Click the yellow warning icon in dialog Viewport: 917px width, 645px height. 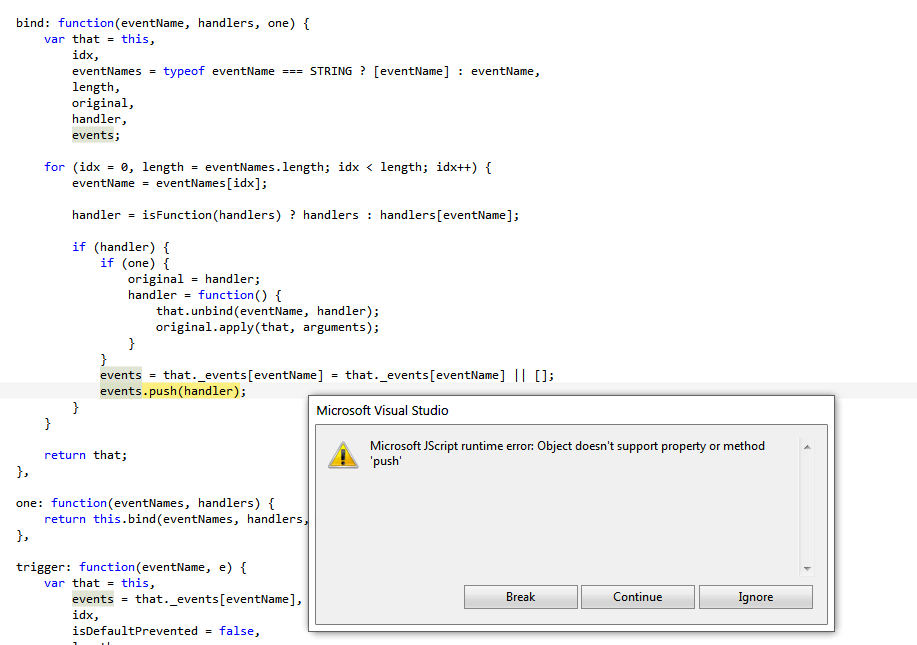(343, 455)
